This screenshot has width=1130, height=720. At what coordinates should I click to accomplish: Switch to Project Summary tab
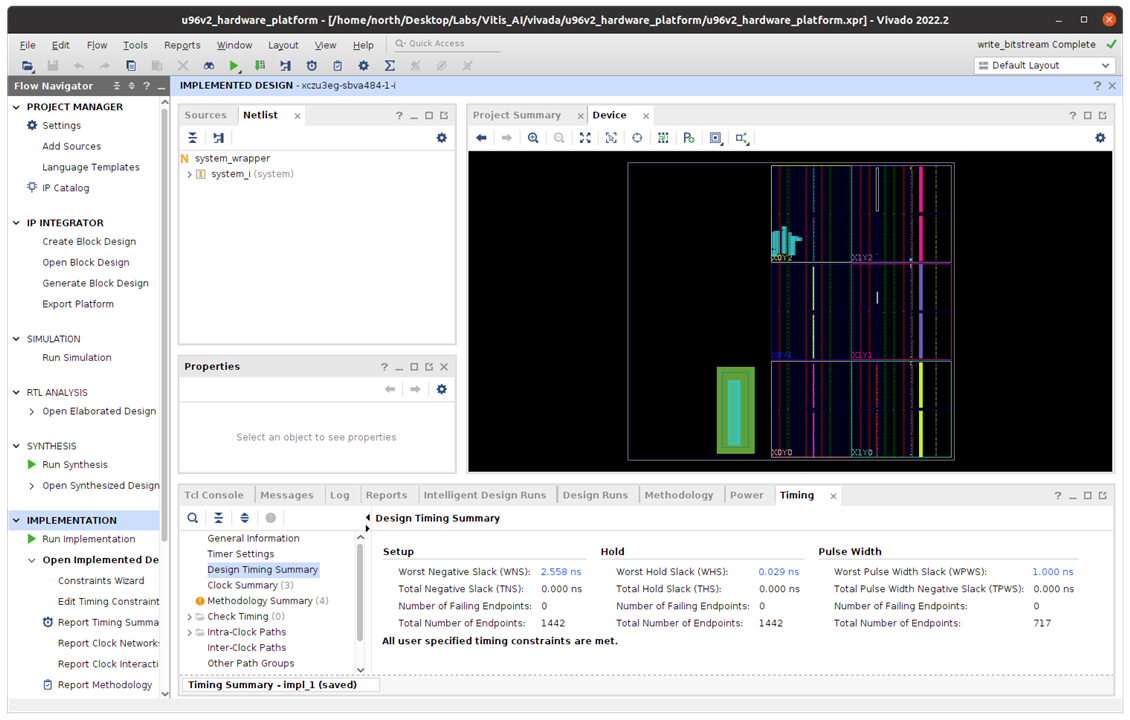(517, 115)
